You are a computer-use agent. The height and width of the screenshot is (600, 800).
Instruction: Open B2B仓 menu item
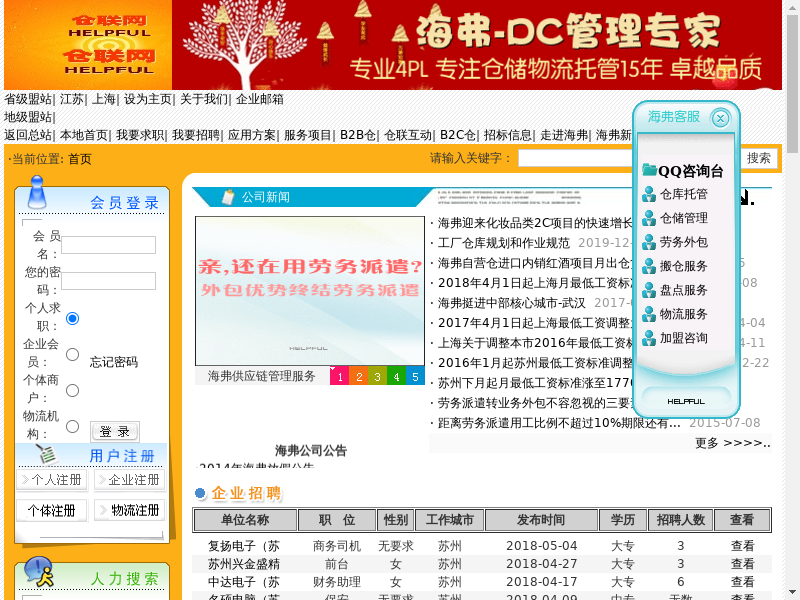[358, 135]
